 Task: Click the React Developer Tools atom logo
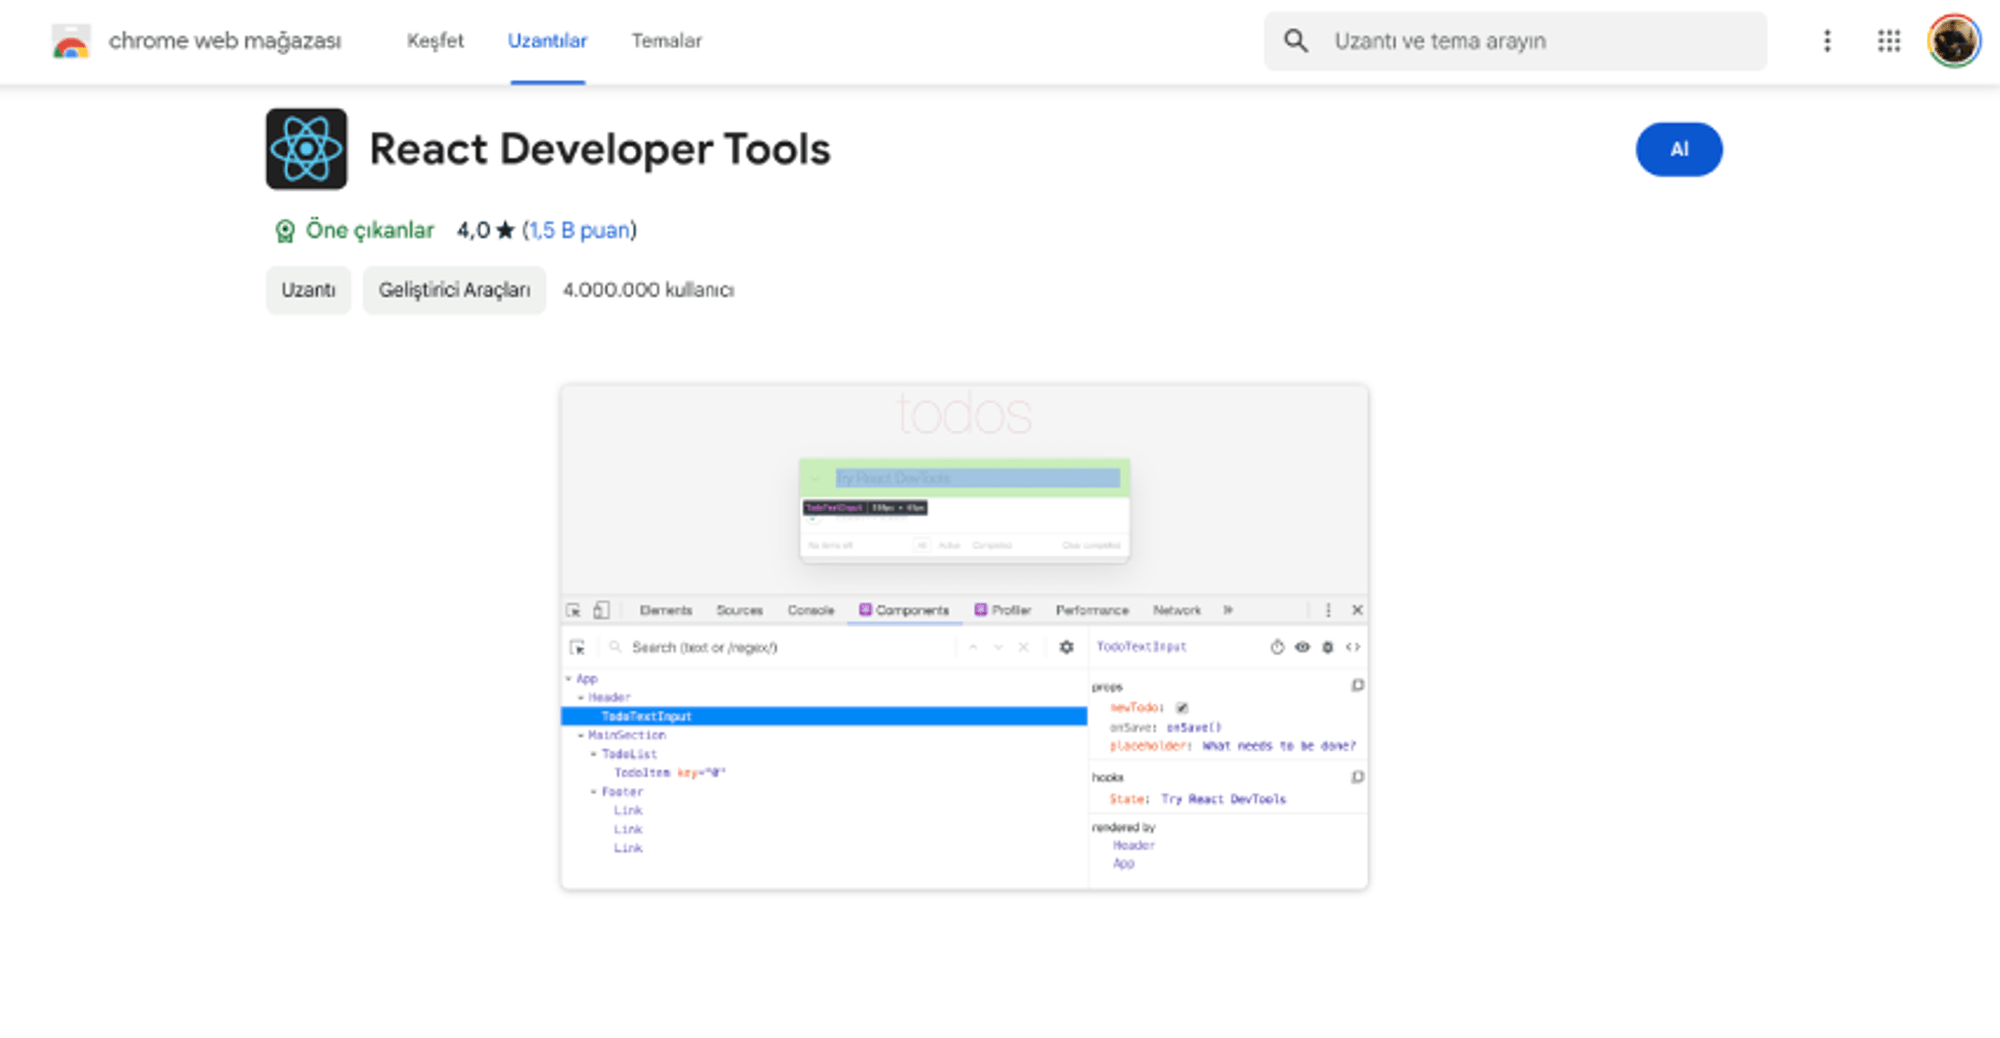[x=306, y=149]
